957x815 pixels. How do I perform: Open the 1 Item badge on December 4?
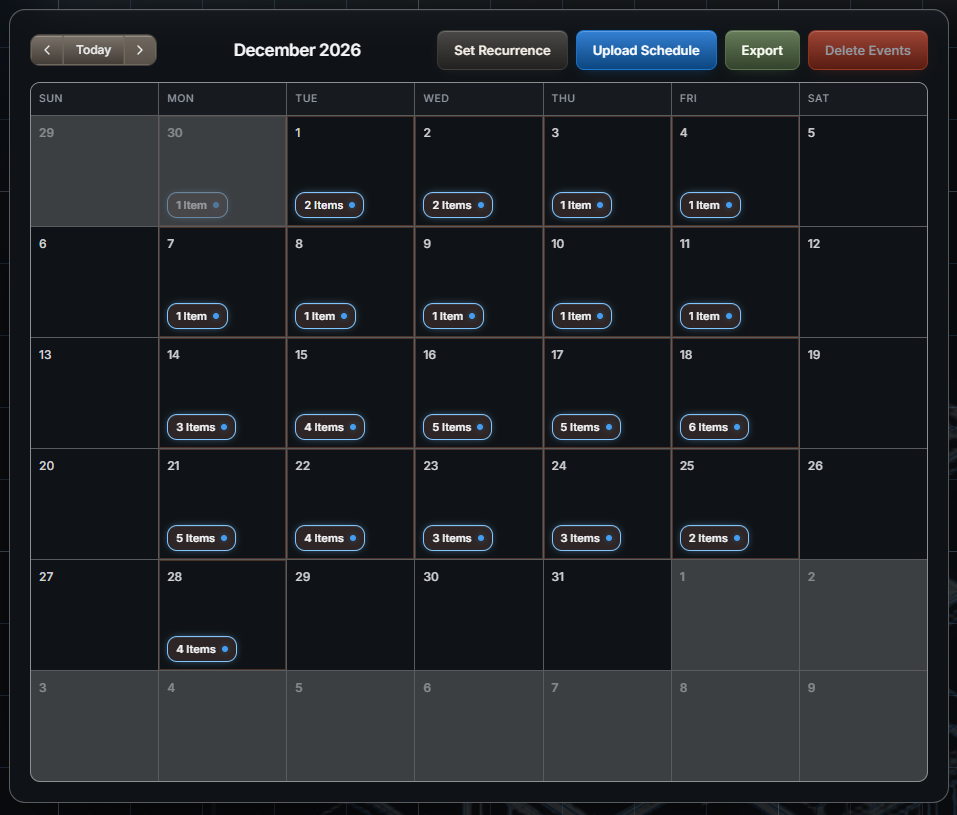coord(710,205)
